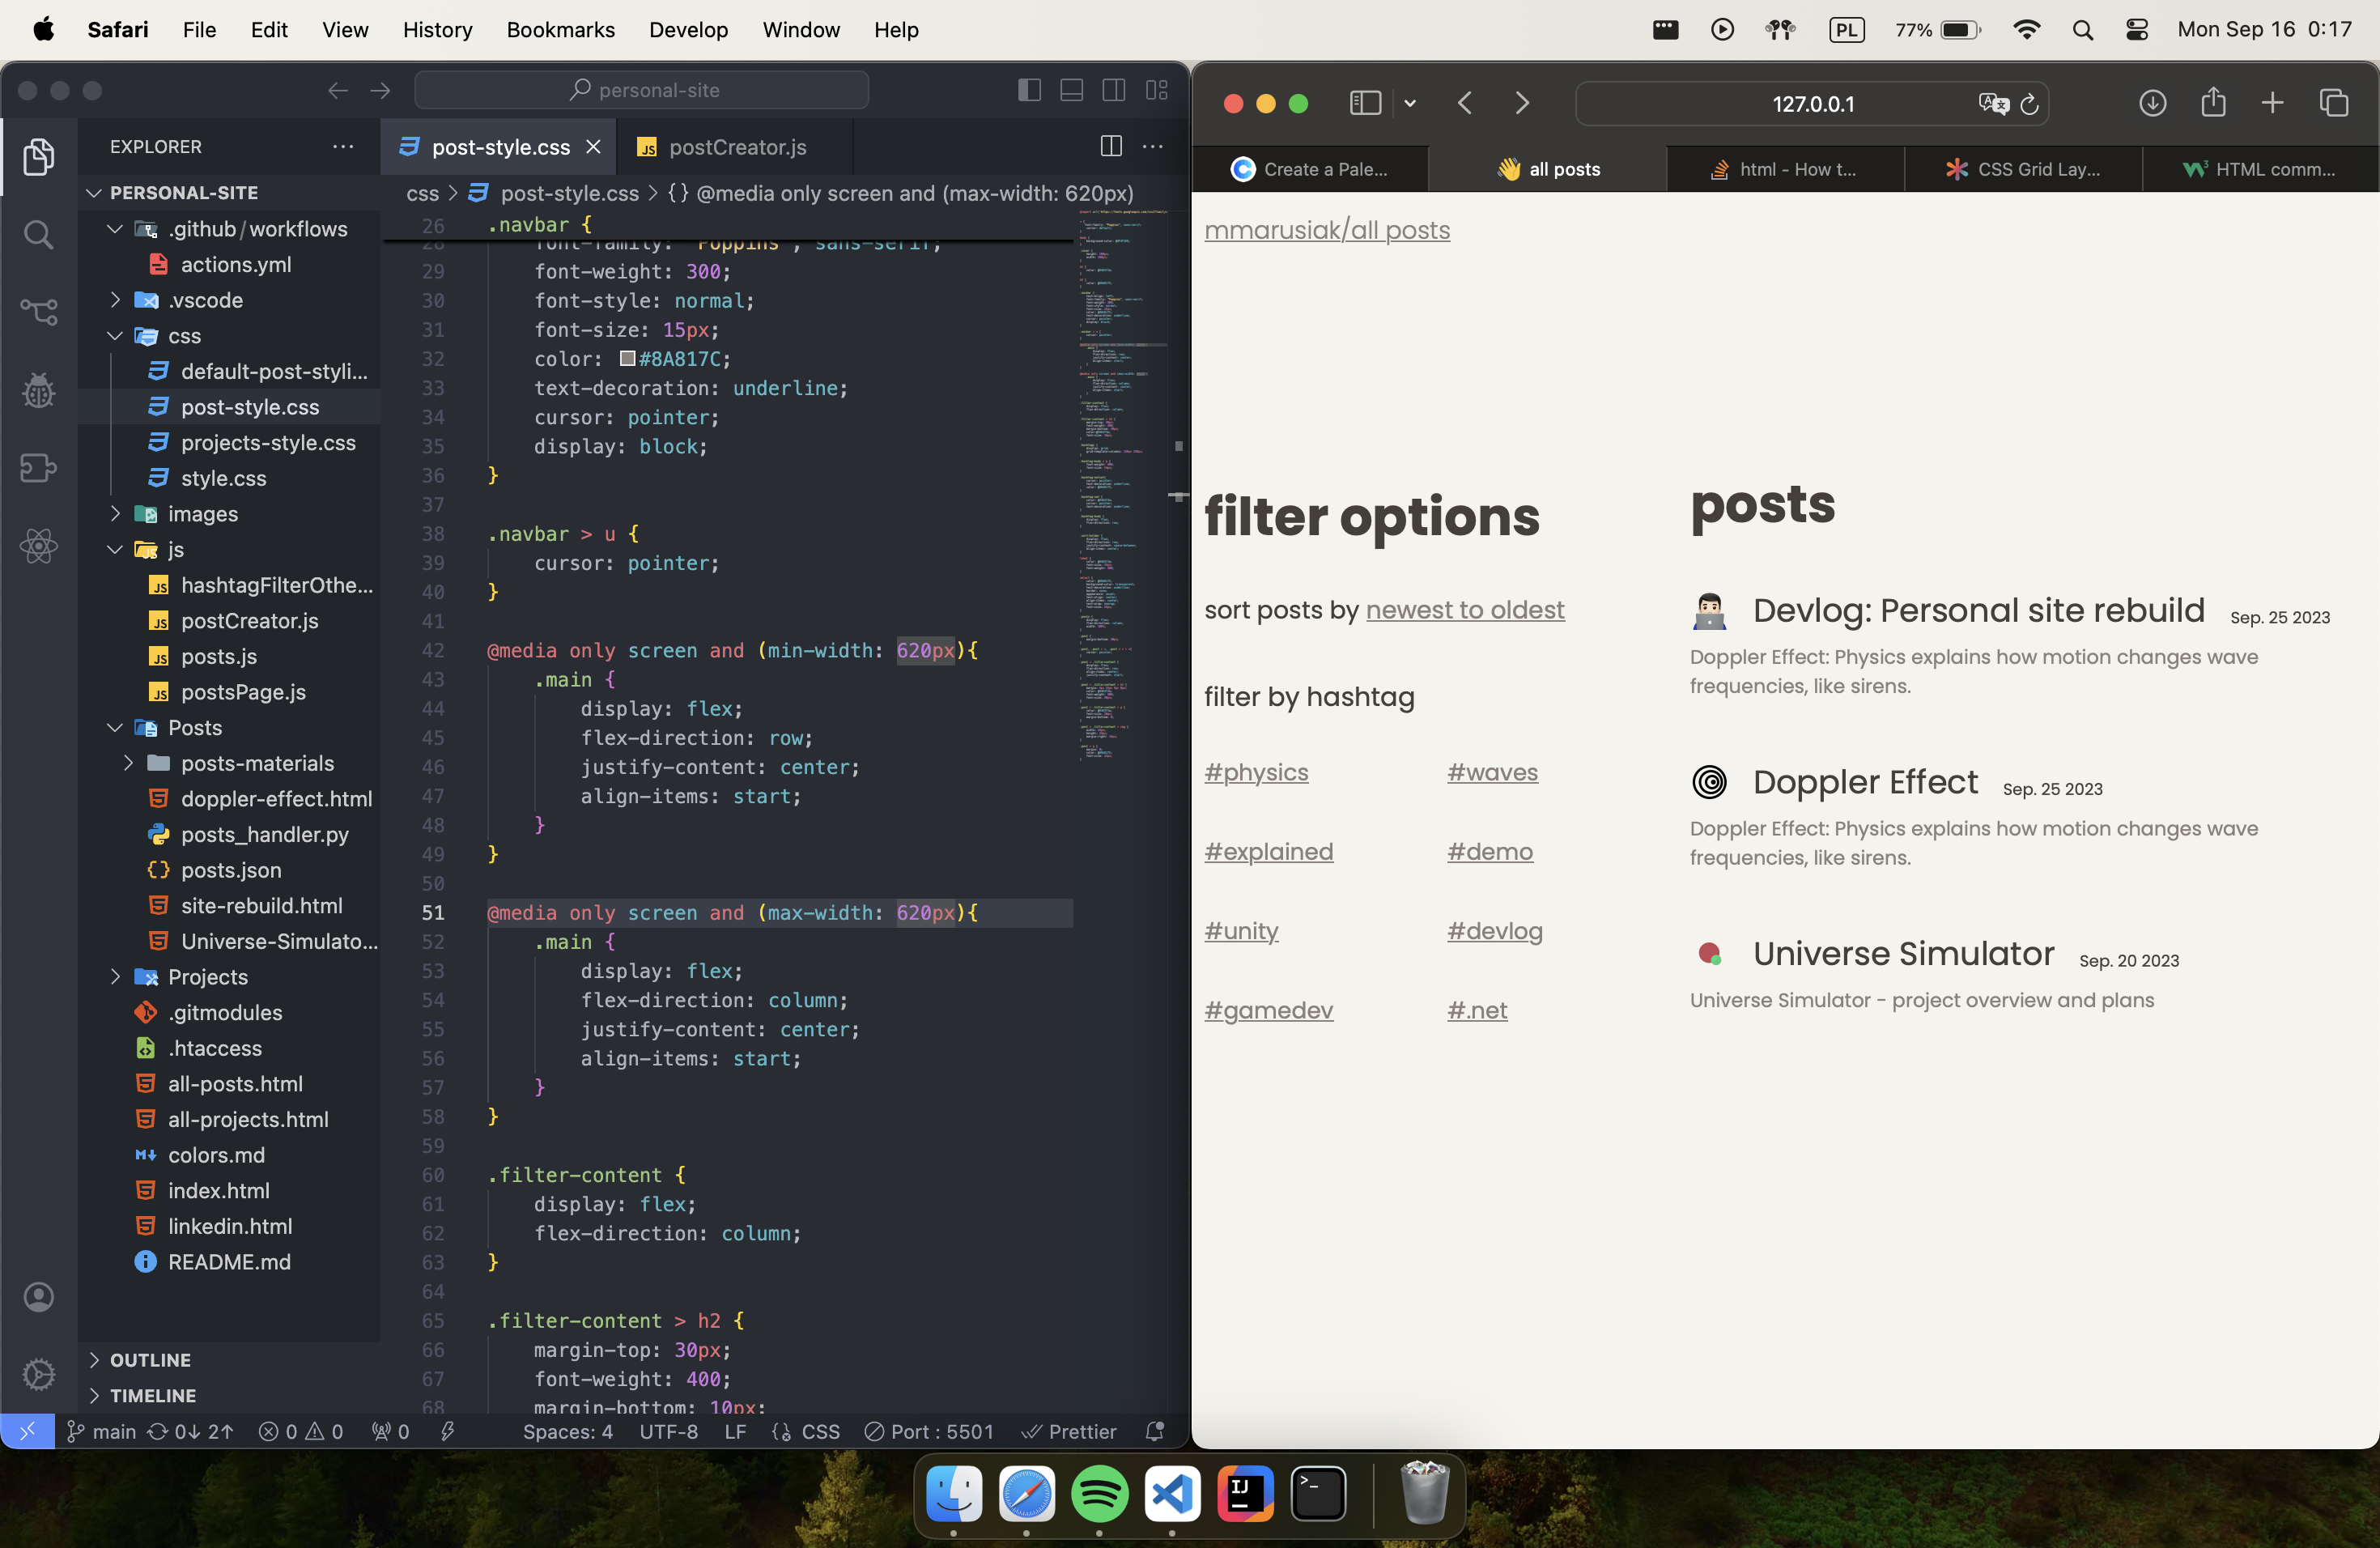Filter posts by #physics hashtag
2380x1548 pixels.
[1256, 772]
